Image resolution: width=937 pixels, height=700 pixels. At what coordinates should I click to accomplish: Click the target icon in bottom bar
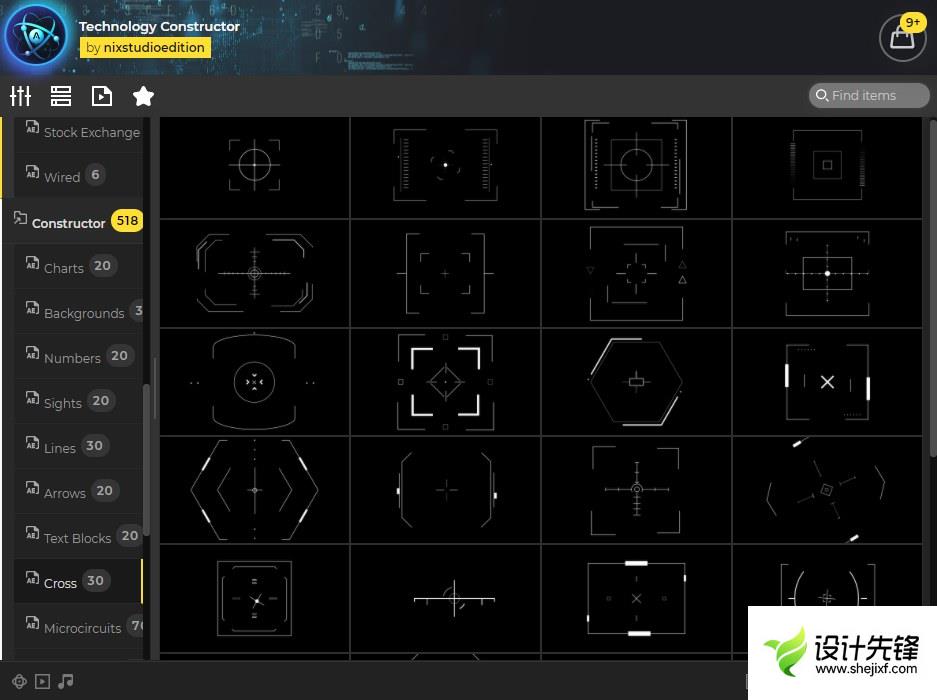pyautogui.click(x=20, y=681)
